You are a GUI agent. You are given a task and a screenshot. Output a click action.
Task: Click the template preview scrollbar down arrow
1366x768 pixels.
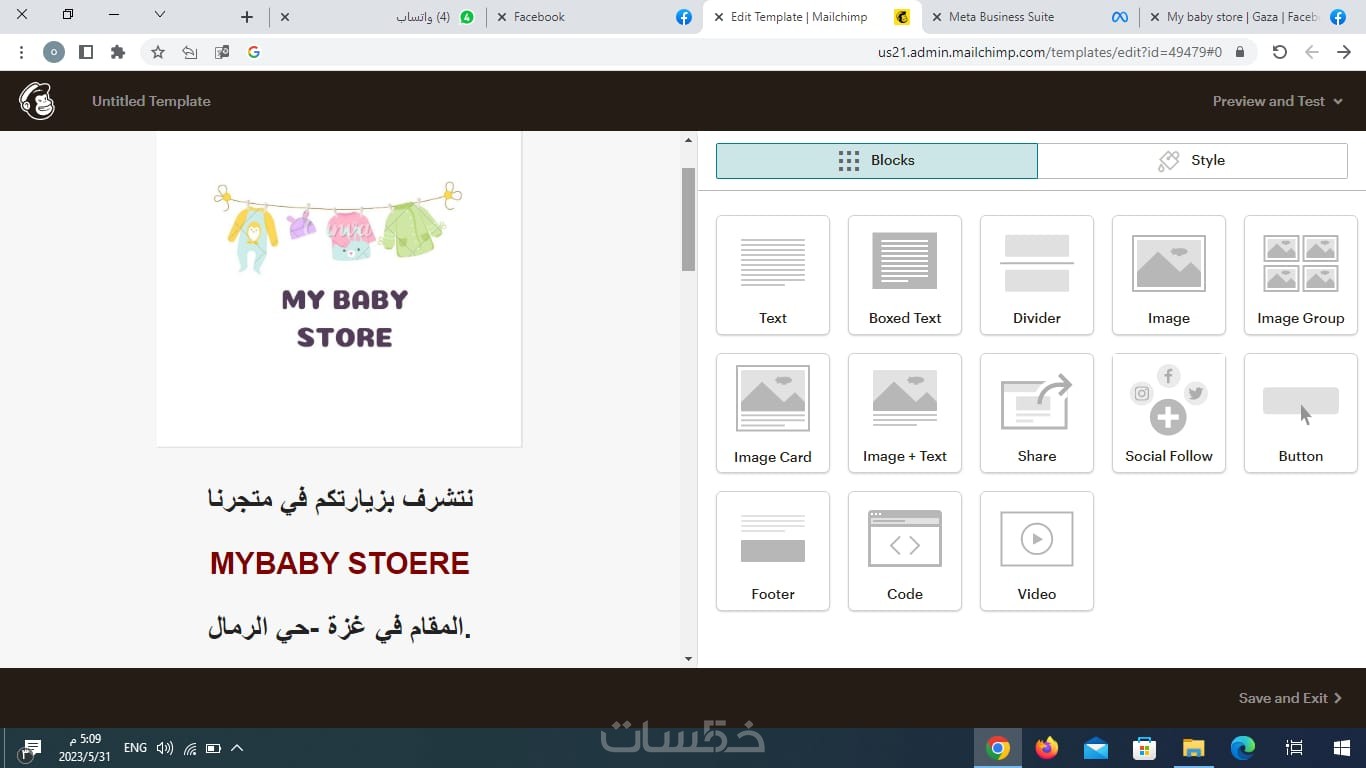688,659
